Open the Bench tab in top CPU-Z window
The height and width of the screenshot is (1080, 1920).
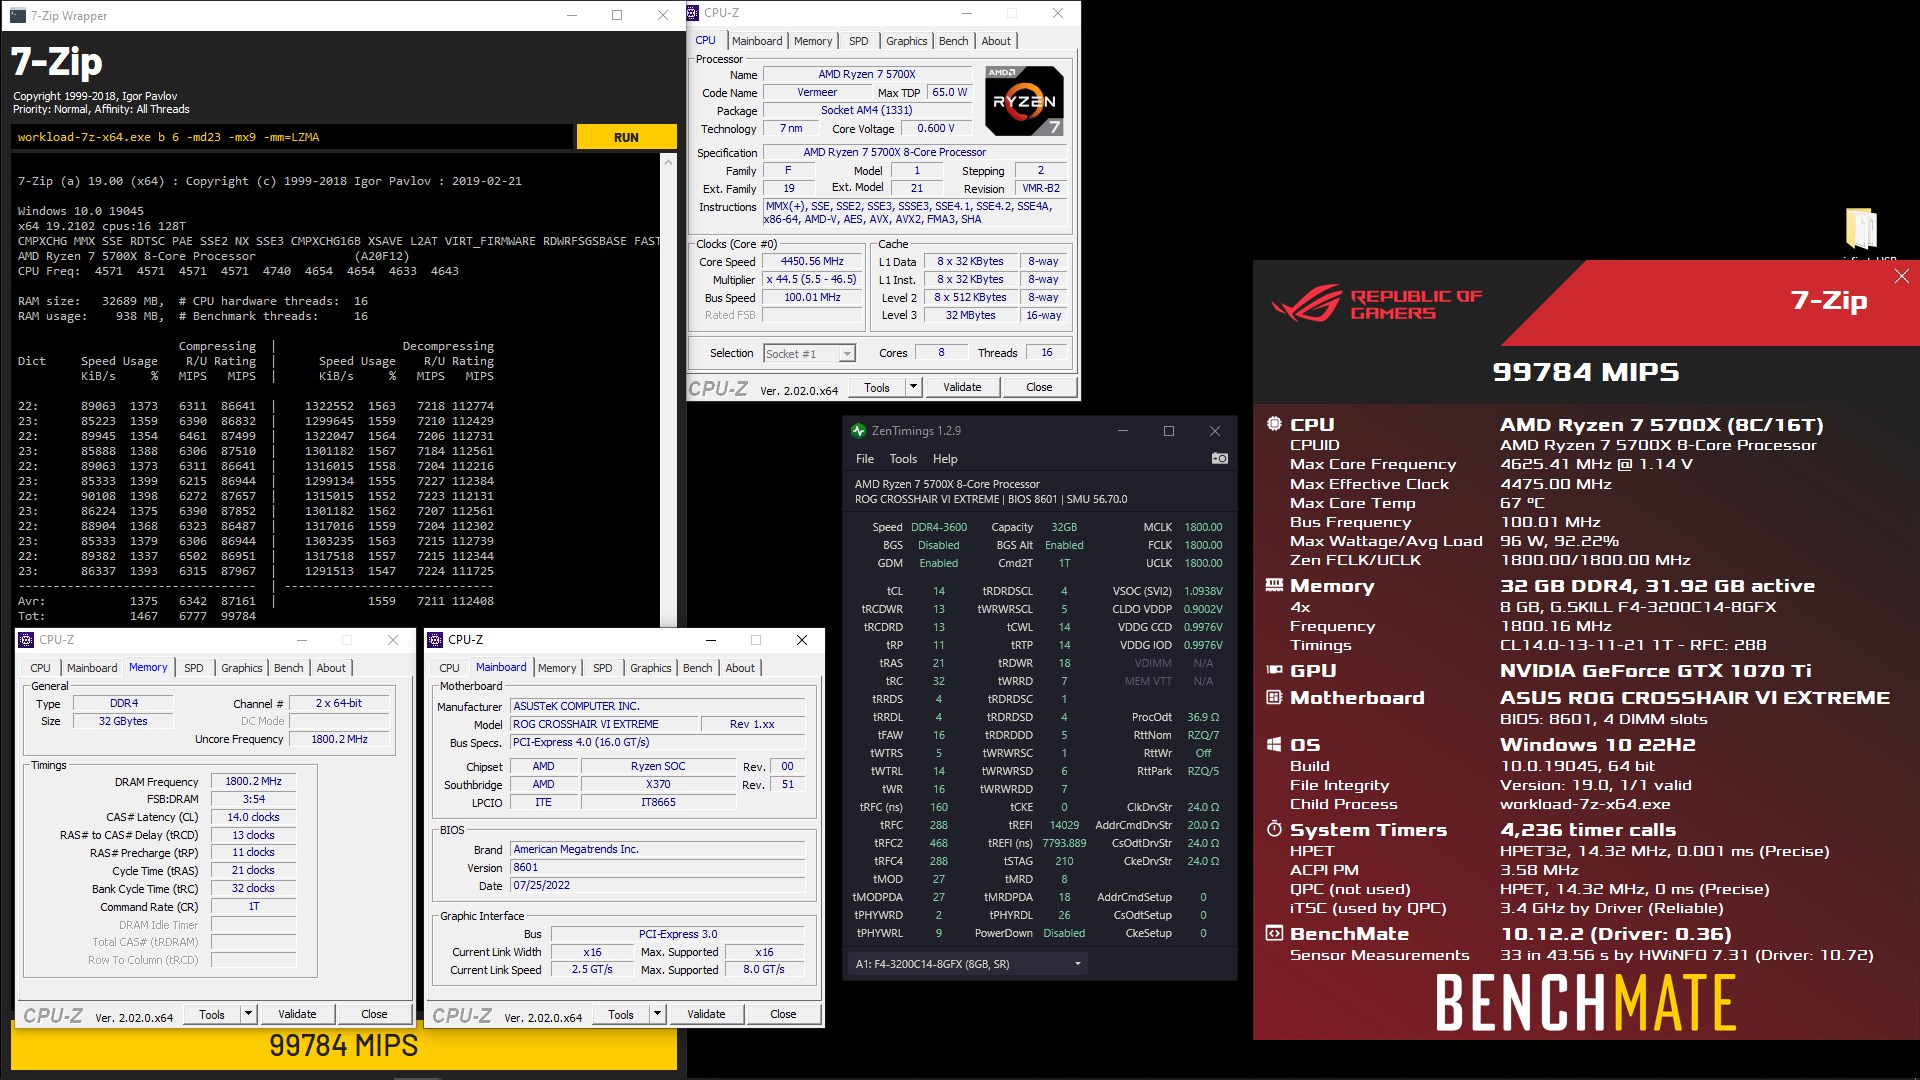coord(953,41)
